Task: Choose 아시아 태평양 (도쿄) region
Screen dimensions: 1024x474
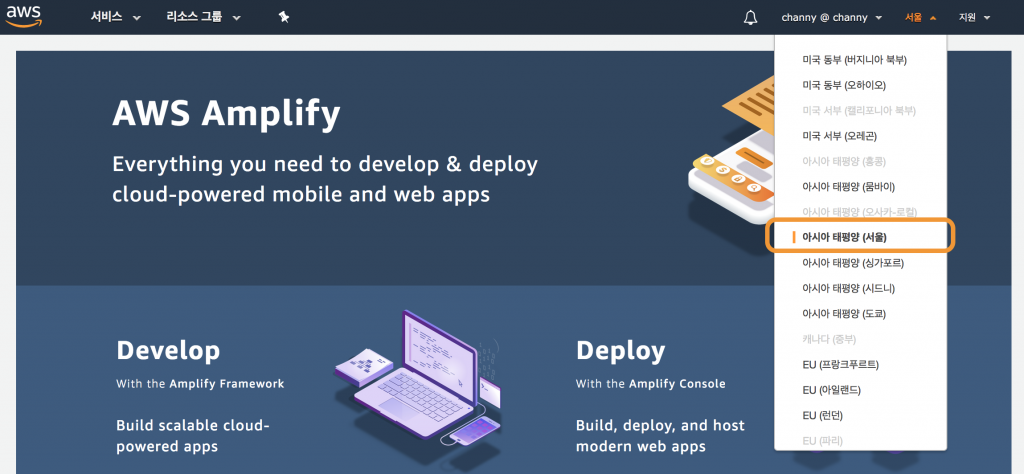Action: pos(844,313)
